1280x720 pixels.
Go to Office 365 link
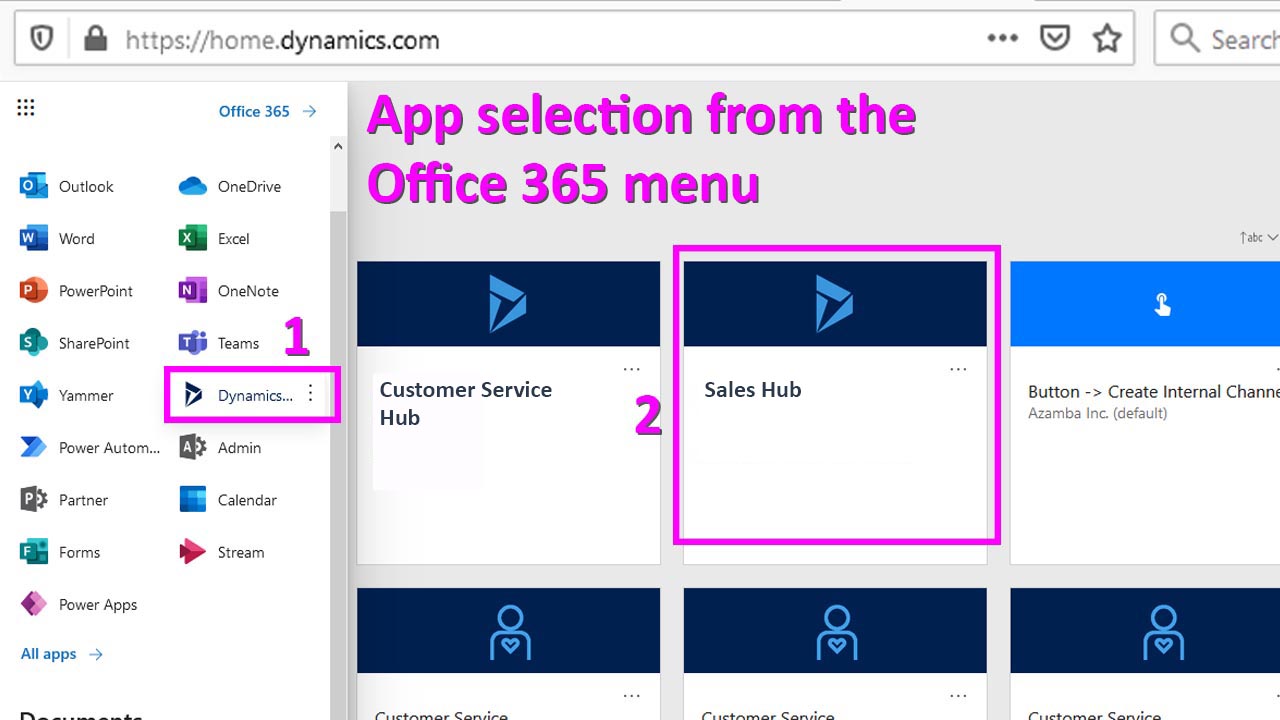[x=268, y=111]
